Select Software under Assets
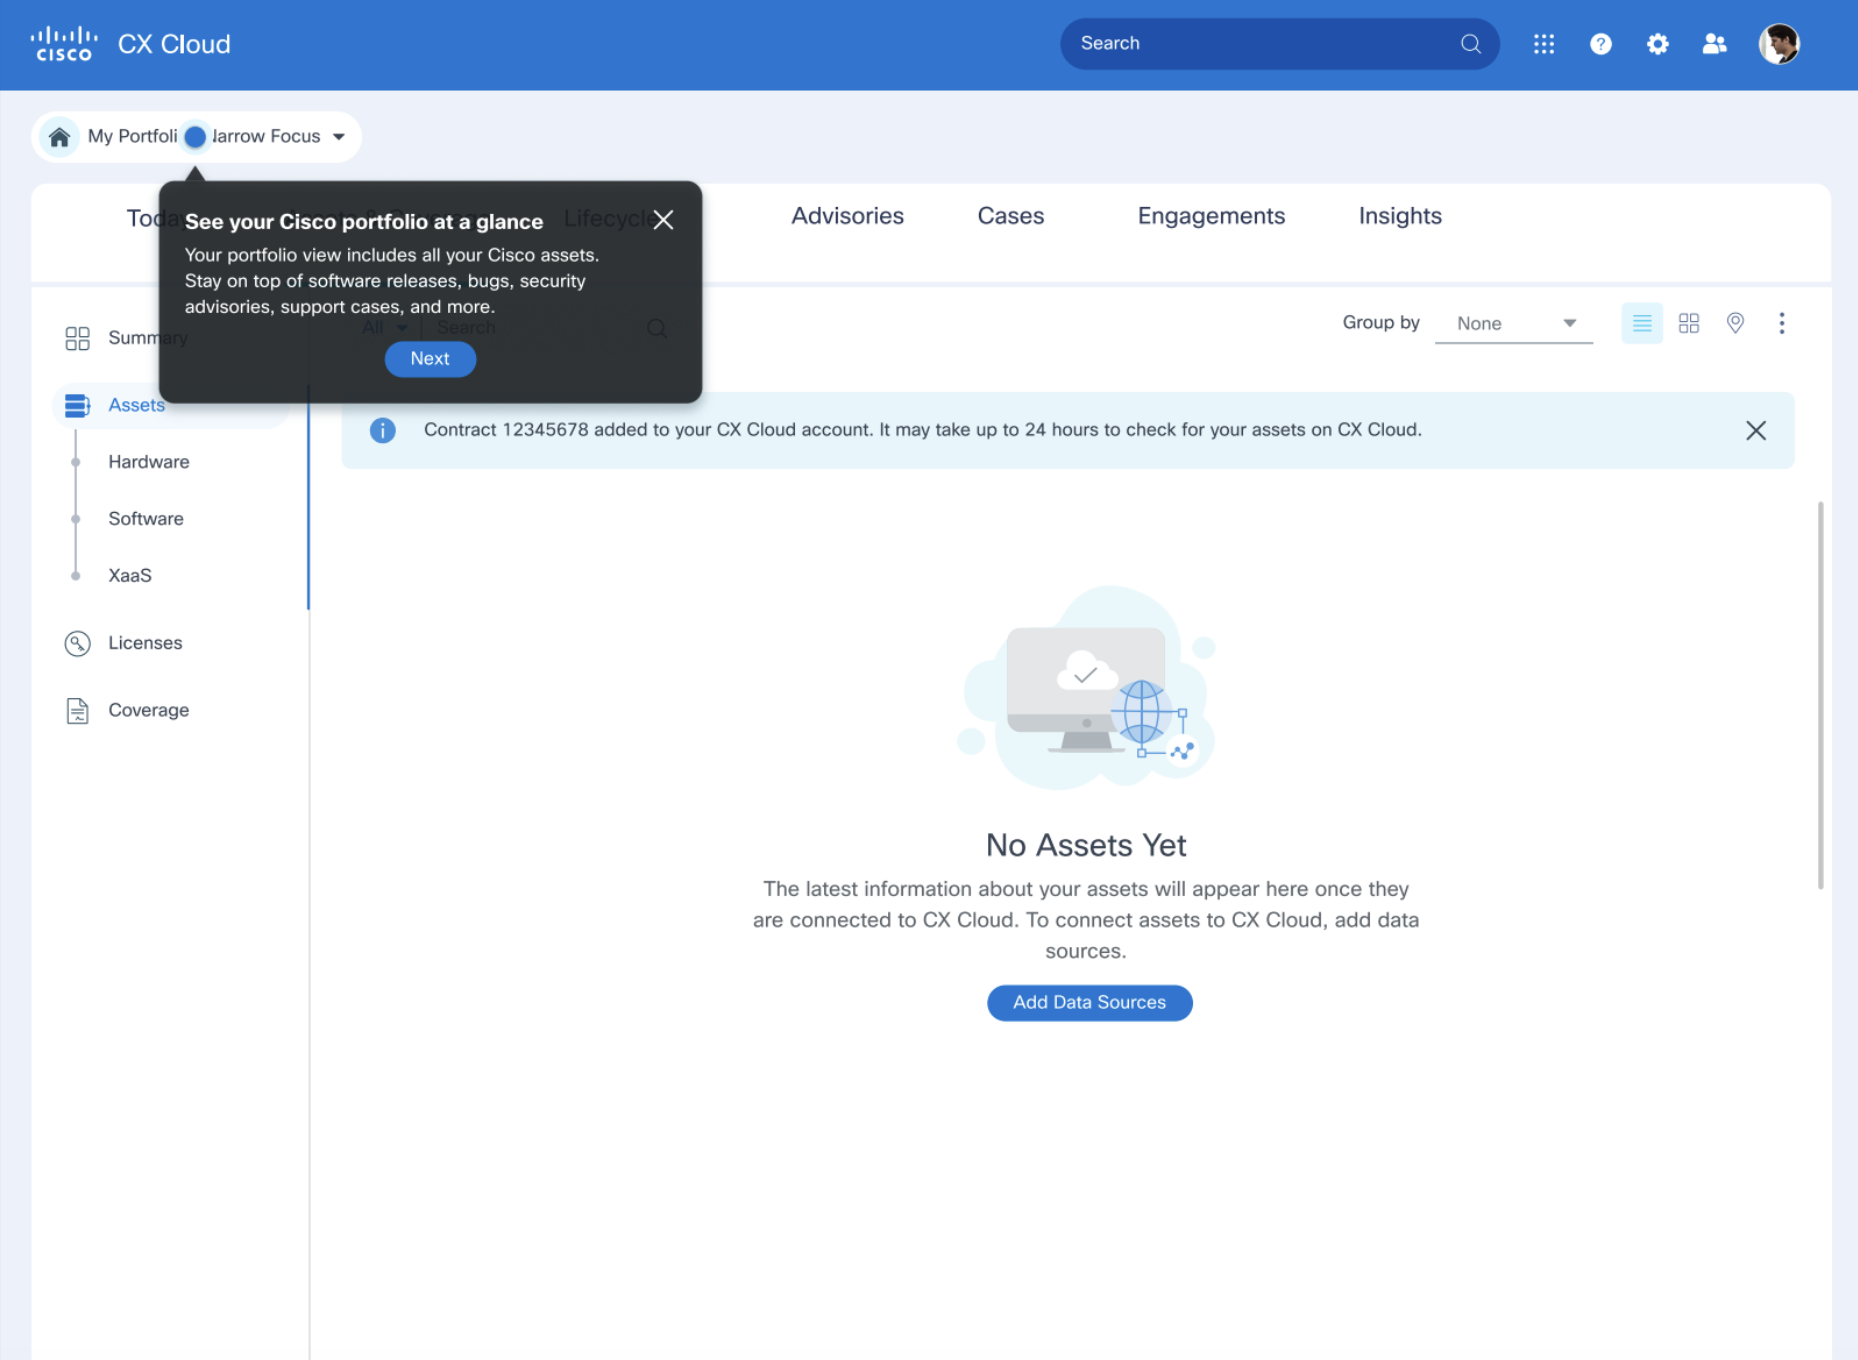1858x1360 pixels. coord(146,519)
